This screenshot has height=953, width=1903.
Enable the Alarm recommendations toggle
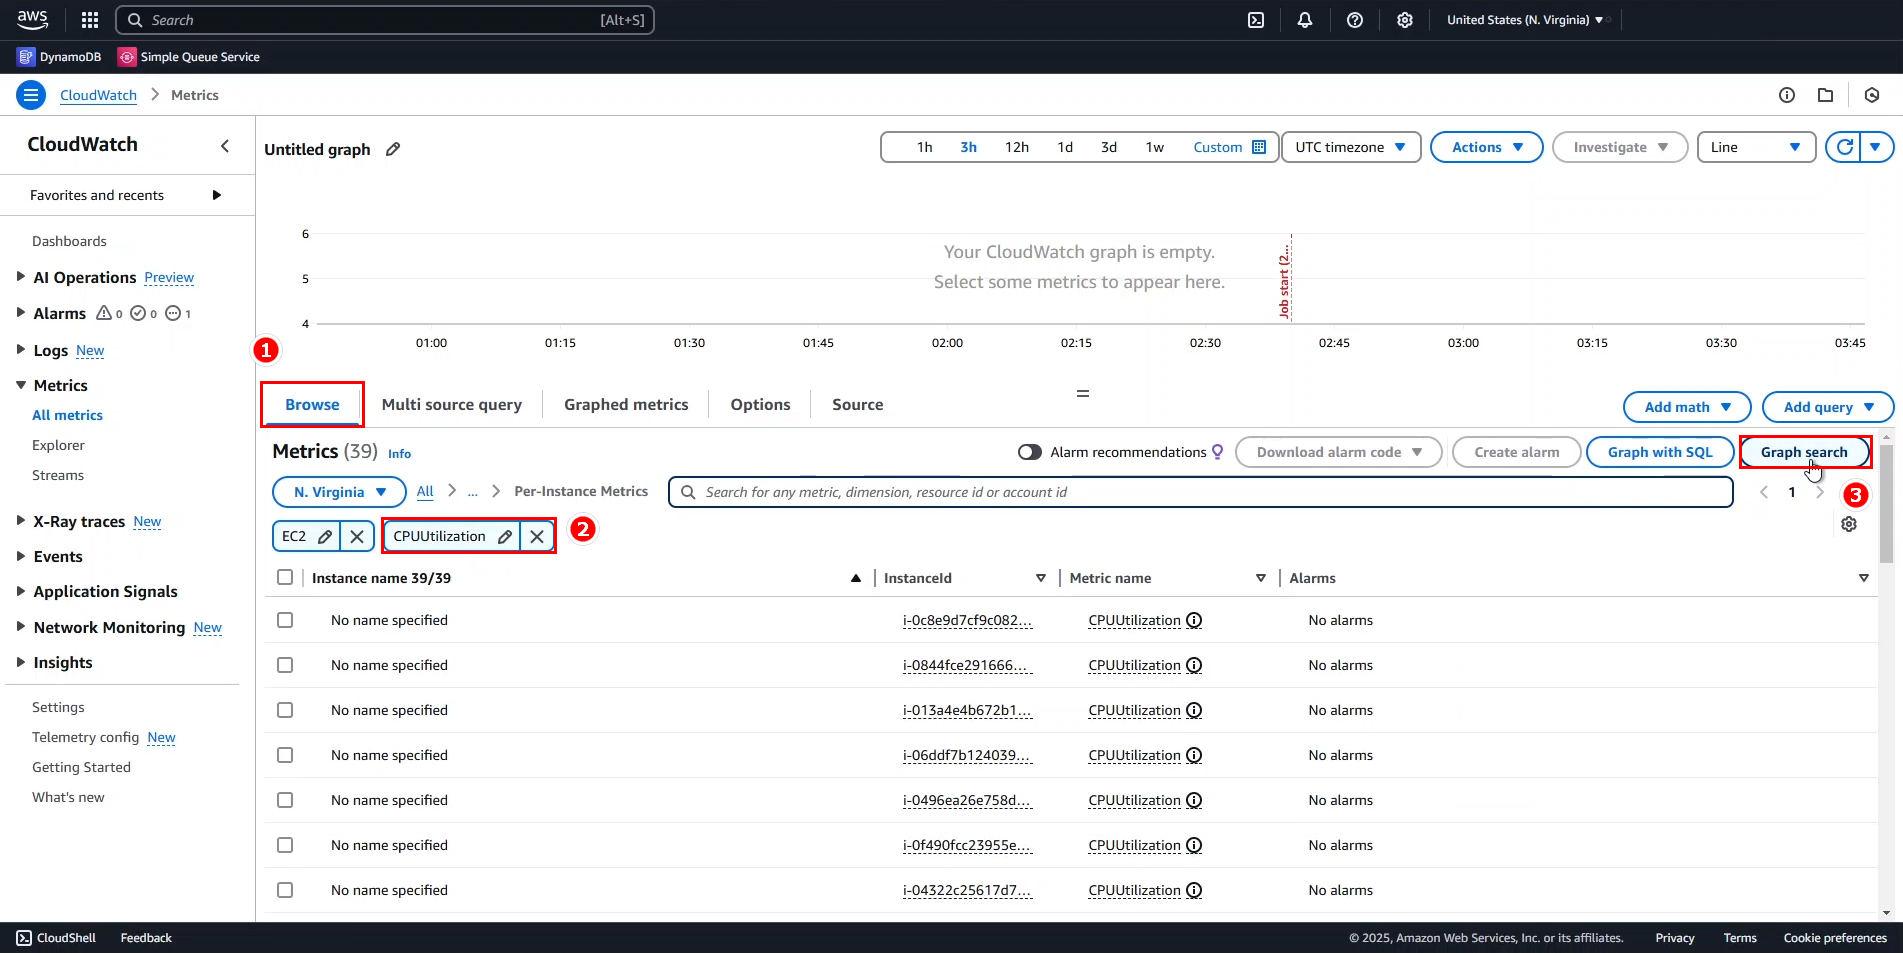tap(1029, 451)
